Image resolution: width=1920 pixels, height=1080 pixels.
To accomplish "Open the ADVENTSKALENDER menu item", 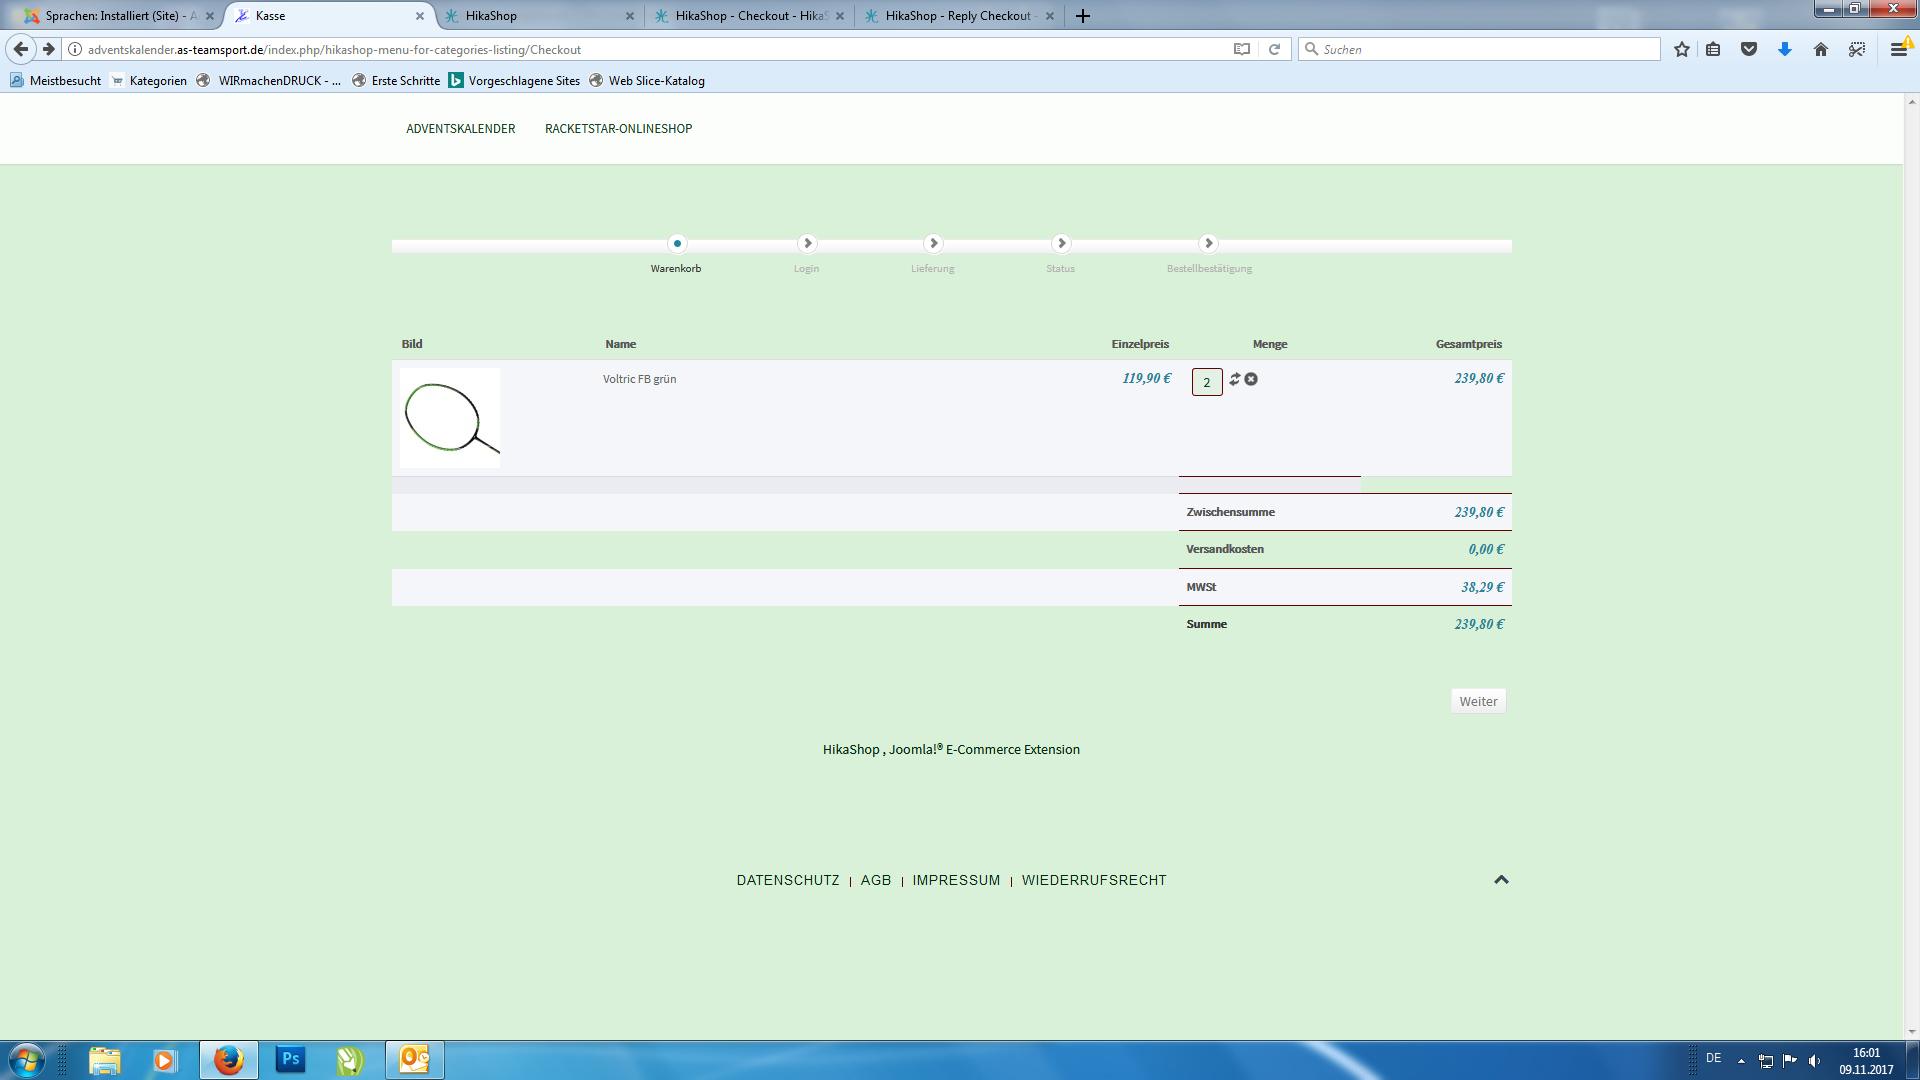I will click(460, 129).
